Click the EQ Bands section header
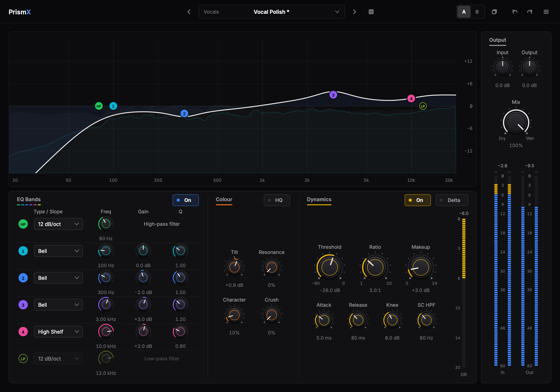The width and height of the screenshot is (560, 392). click(x=29, y=200)
